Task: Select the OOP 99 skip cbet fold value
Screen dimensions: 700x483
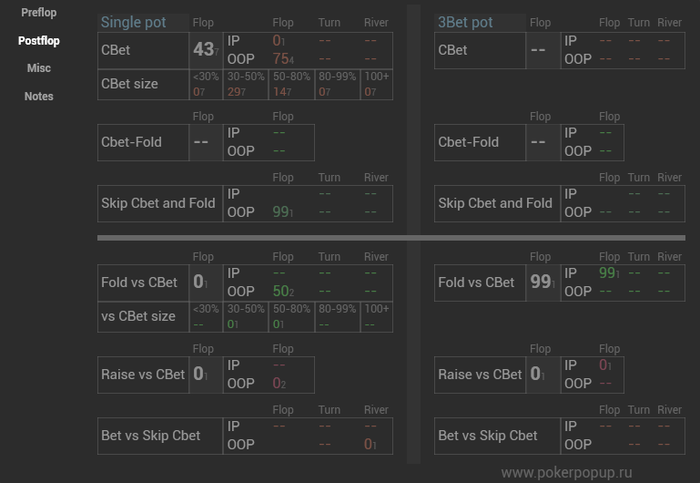Action: pos(283,212)
